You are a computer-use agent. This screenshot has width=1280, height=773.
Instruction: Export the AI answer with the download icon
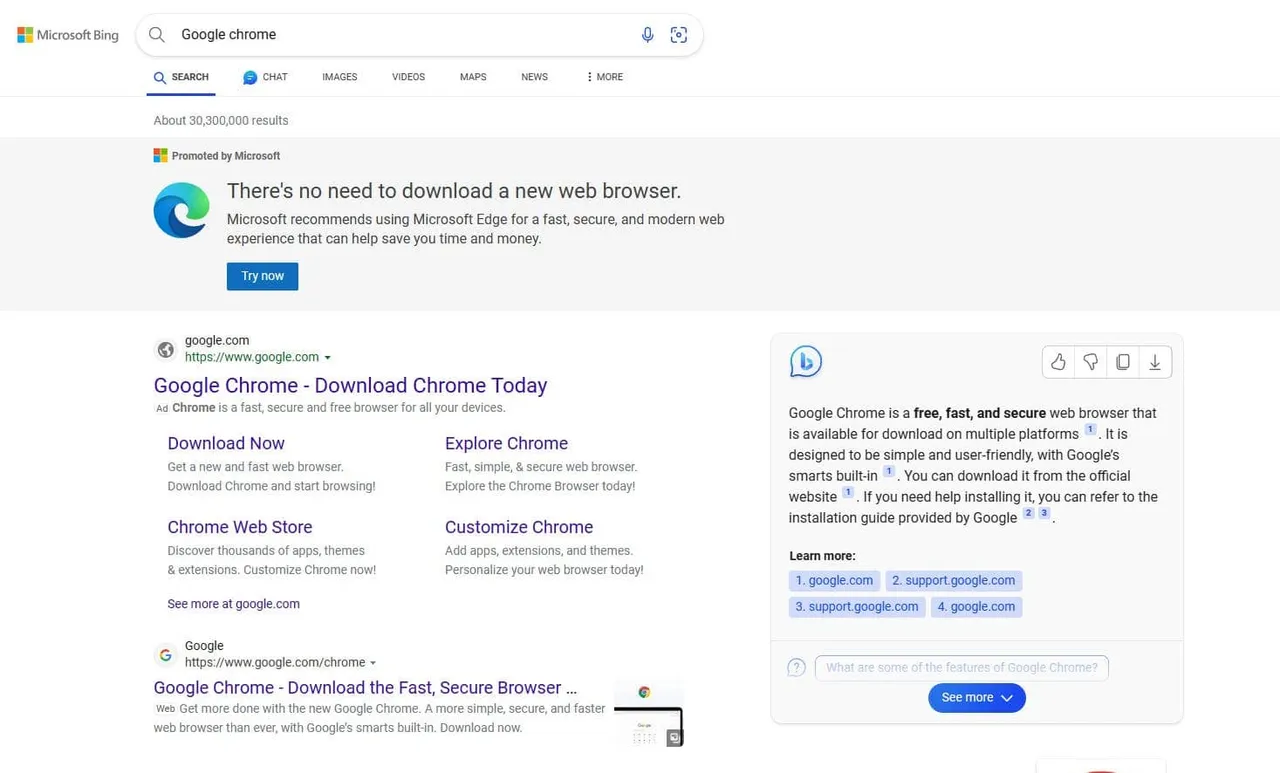[1155, 362]
